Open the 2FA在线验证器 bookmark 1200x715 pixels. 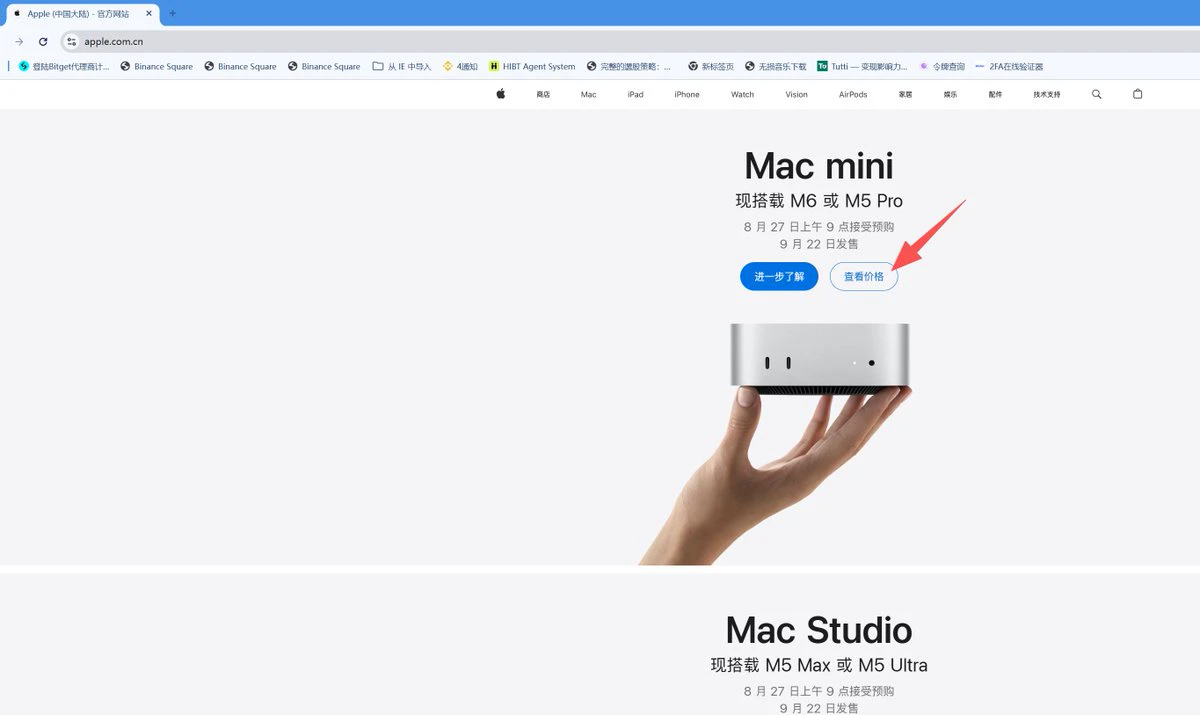(x=1009, y=67)
